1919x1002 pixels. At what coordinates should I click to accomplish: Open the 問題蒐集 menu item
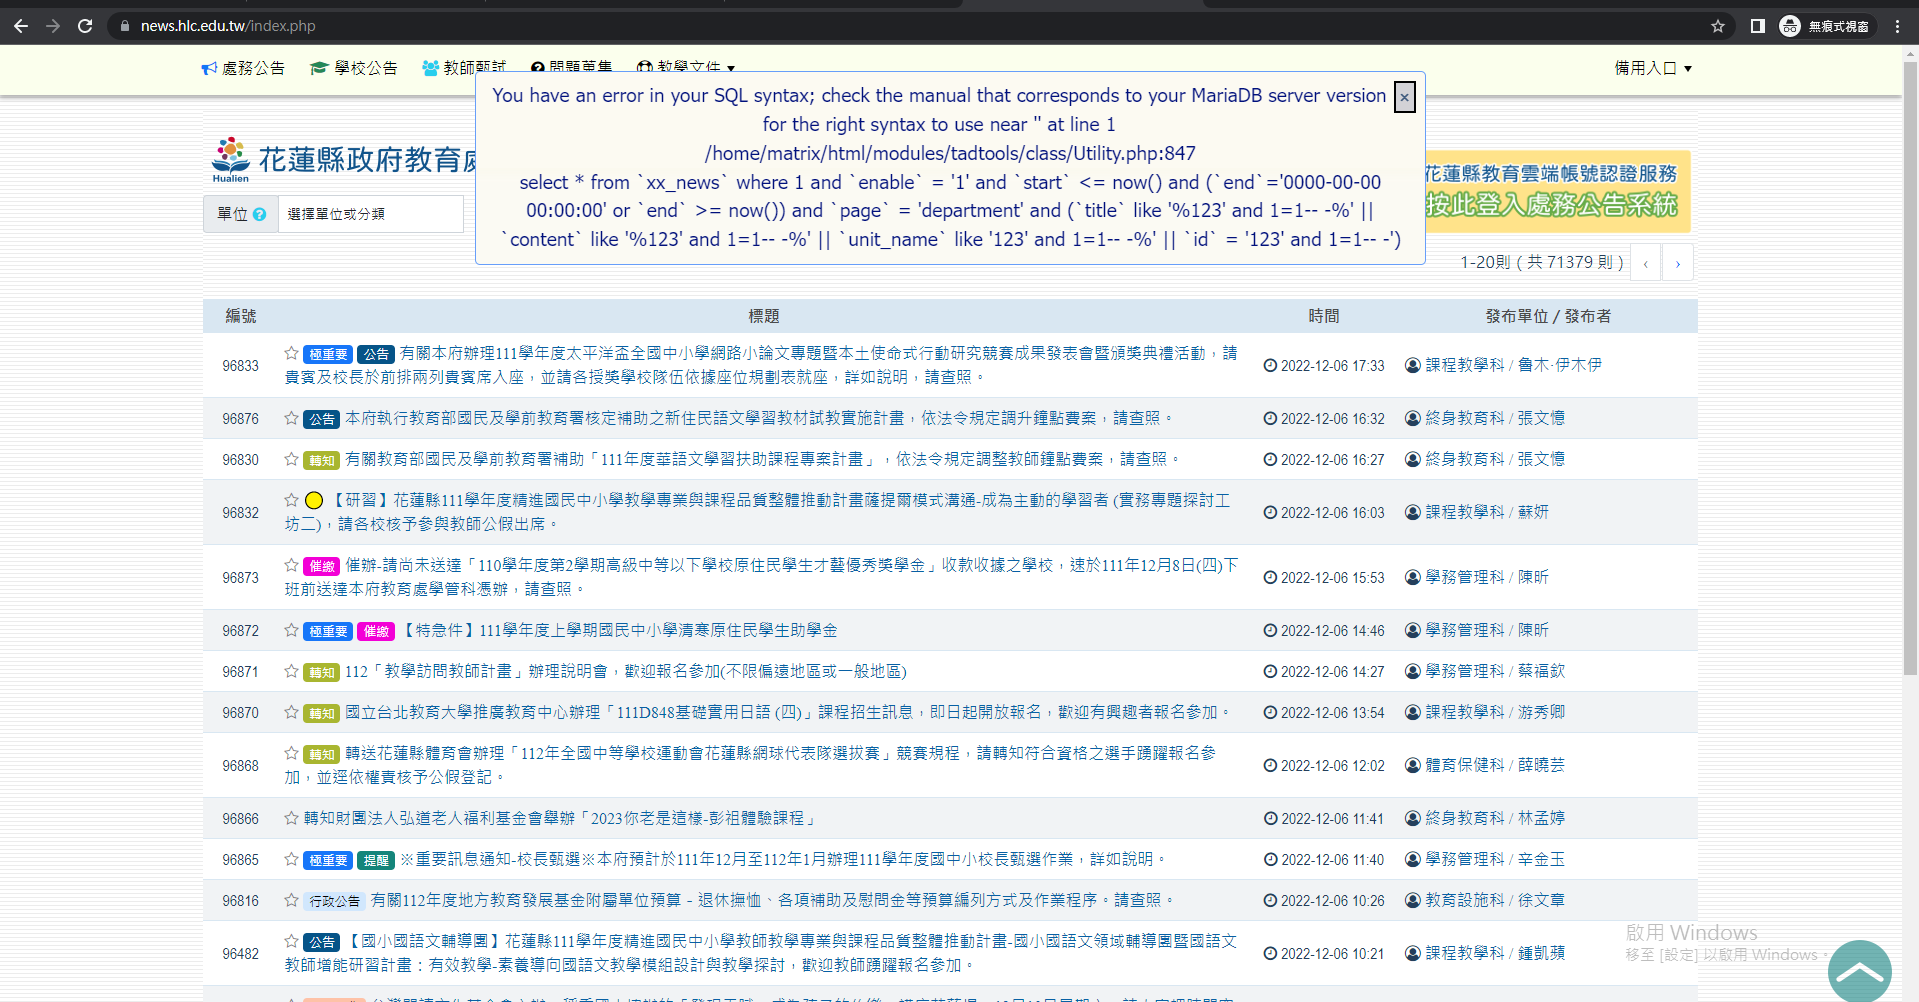click(x=571, y=68)
